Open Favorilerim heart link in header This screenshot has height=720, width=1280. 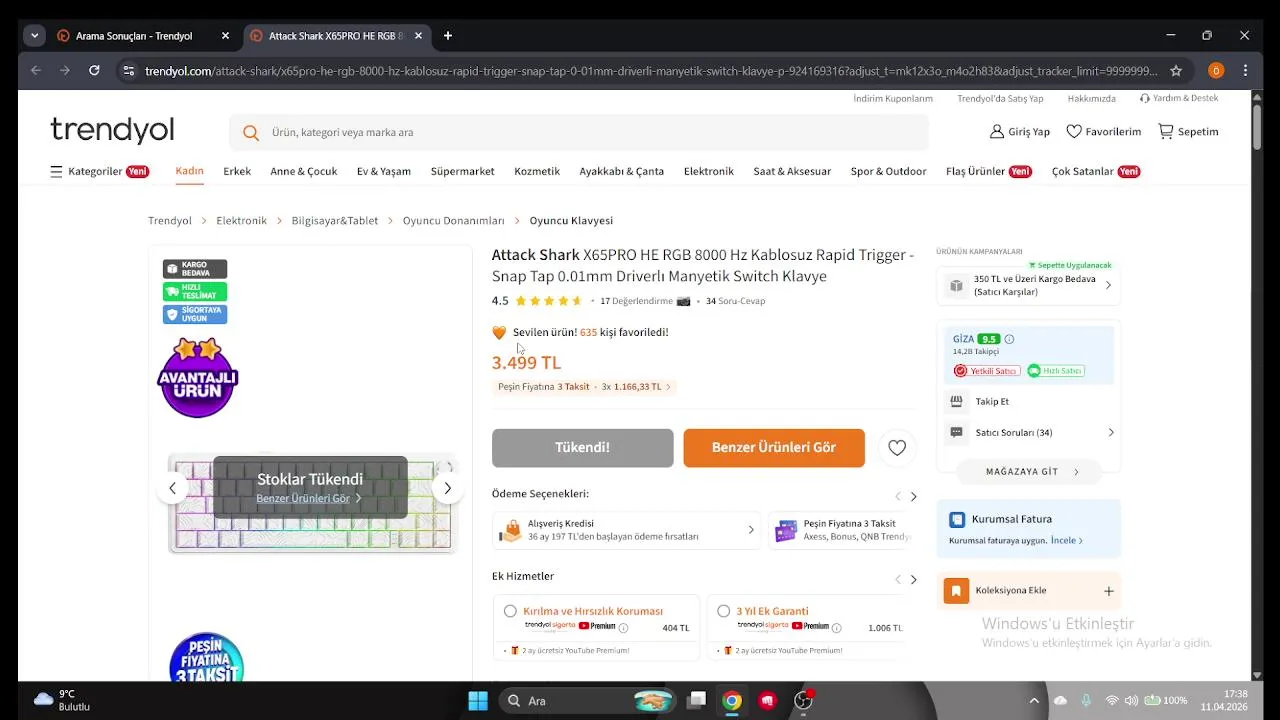pyautogui.click(x=1103, y=131)
